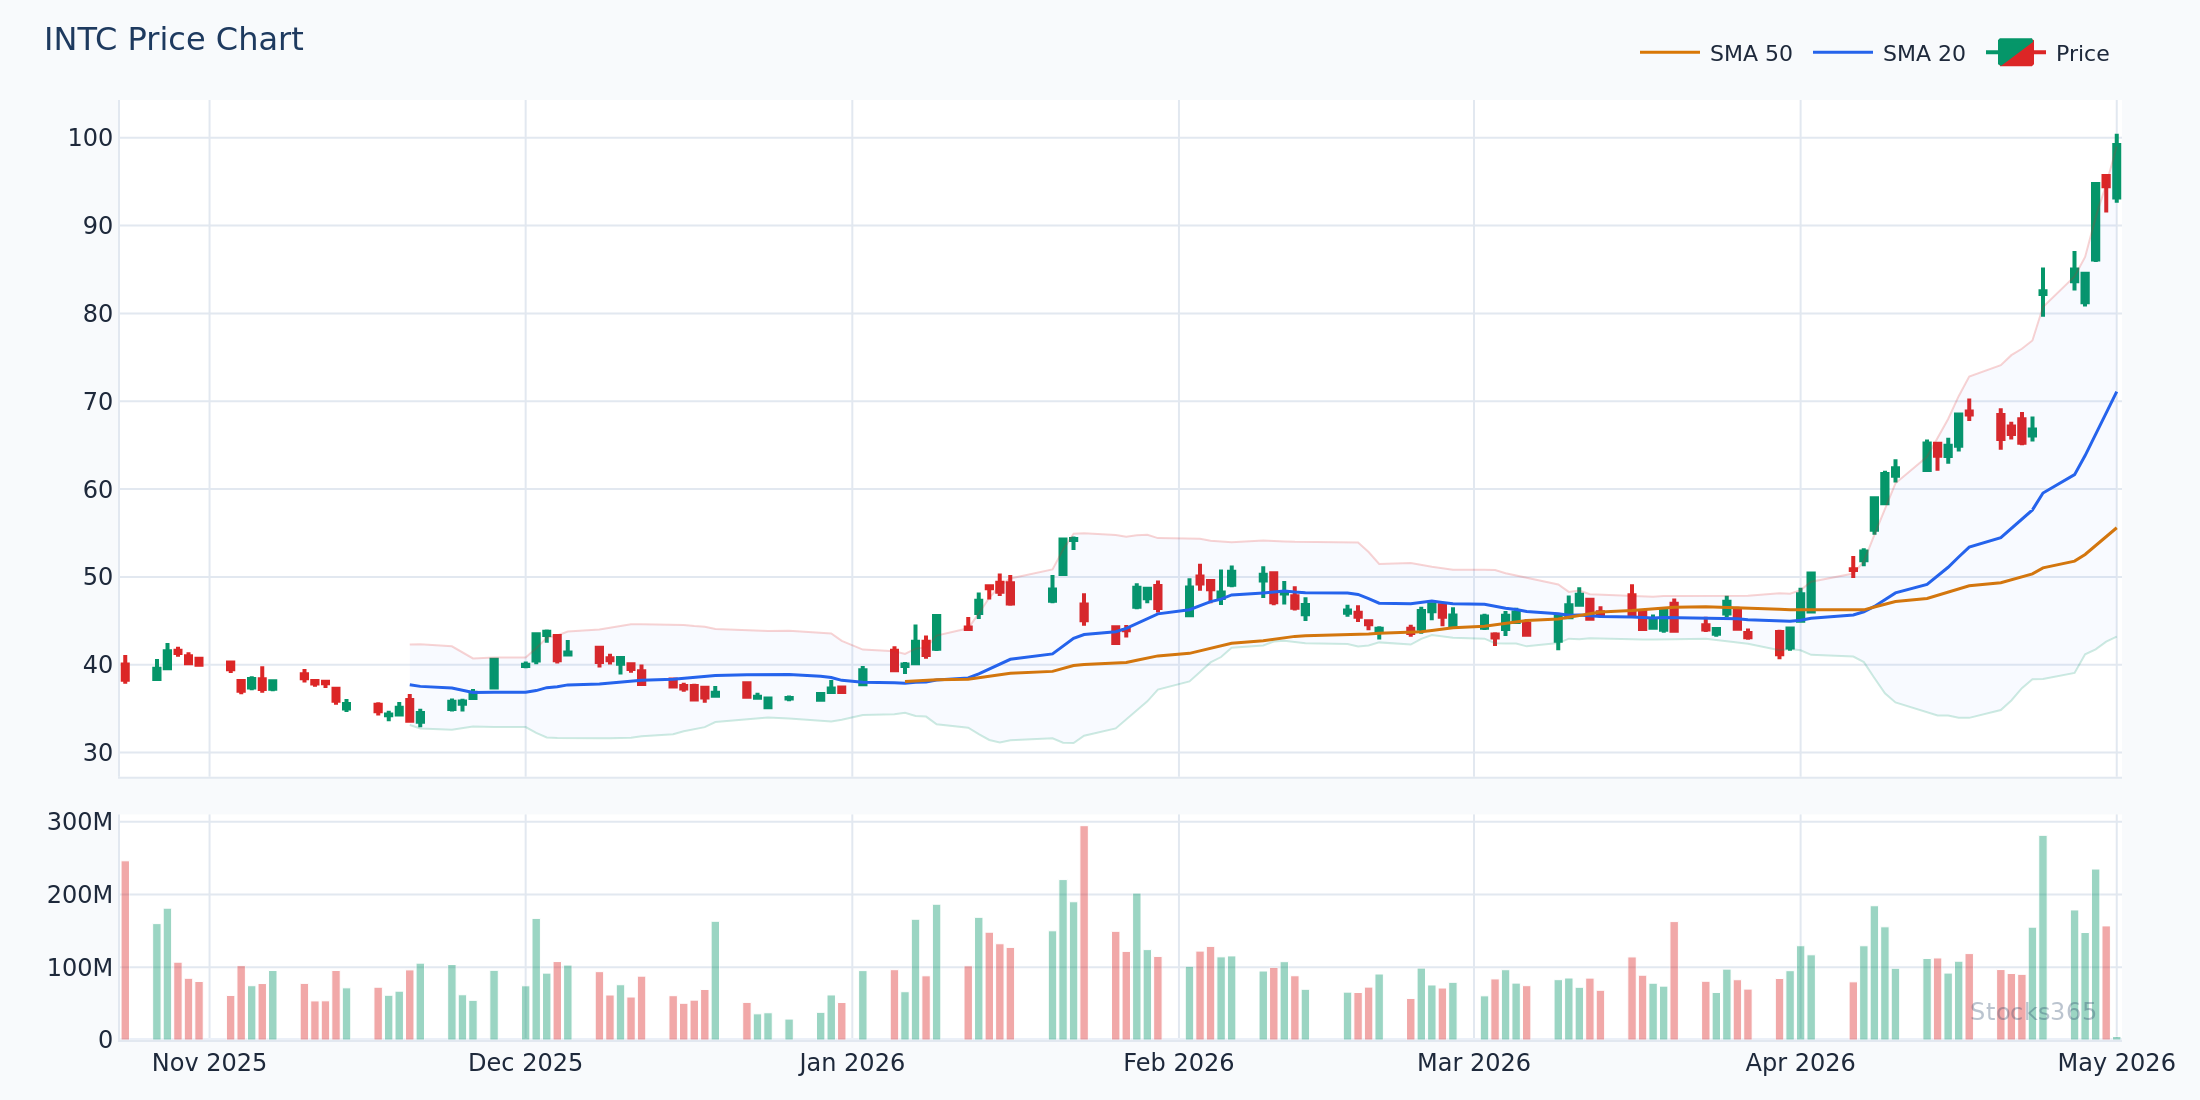Screen dimensions: 2200x1100
Task: Click the first red volume bar at chart start
Action: [x=125, y=950]
